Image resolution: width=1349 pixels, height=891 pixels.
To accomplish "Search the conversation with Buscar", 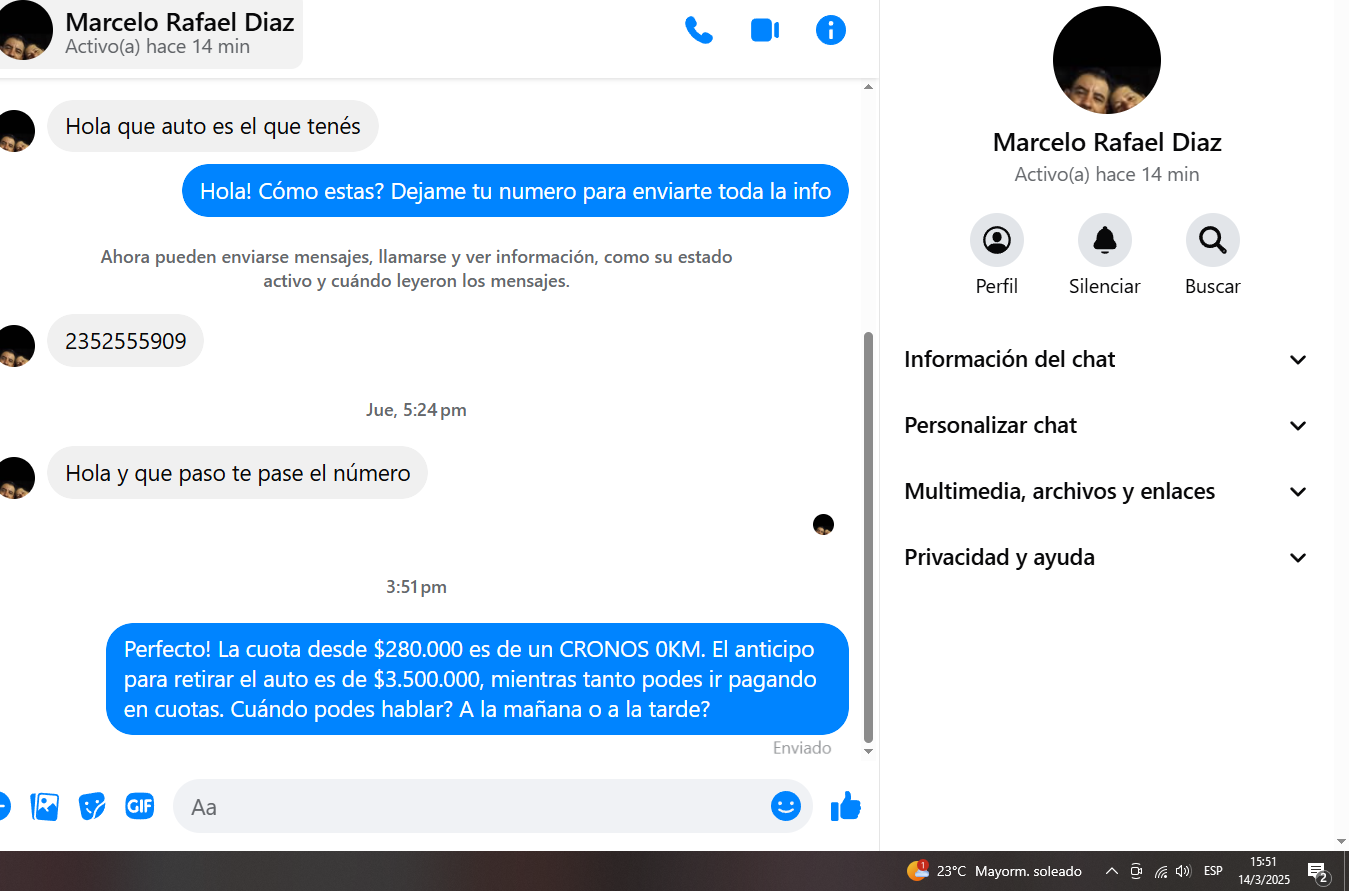I will coord(1213,240).
